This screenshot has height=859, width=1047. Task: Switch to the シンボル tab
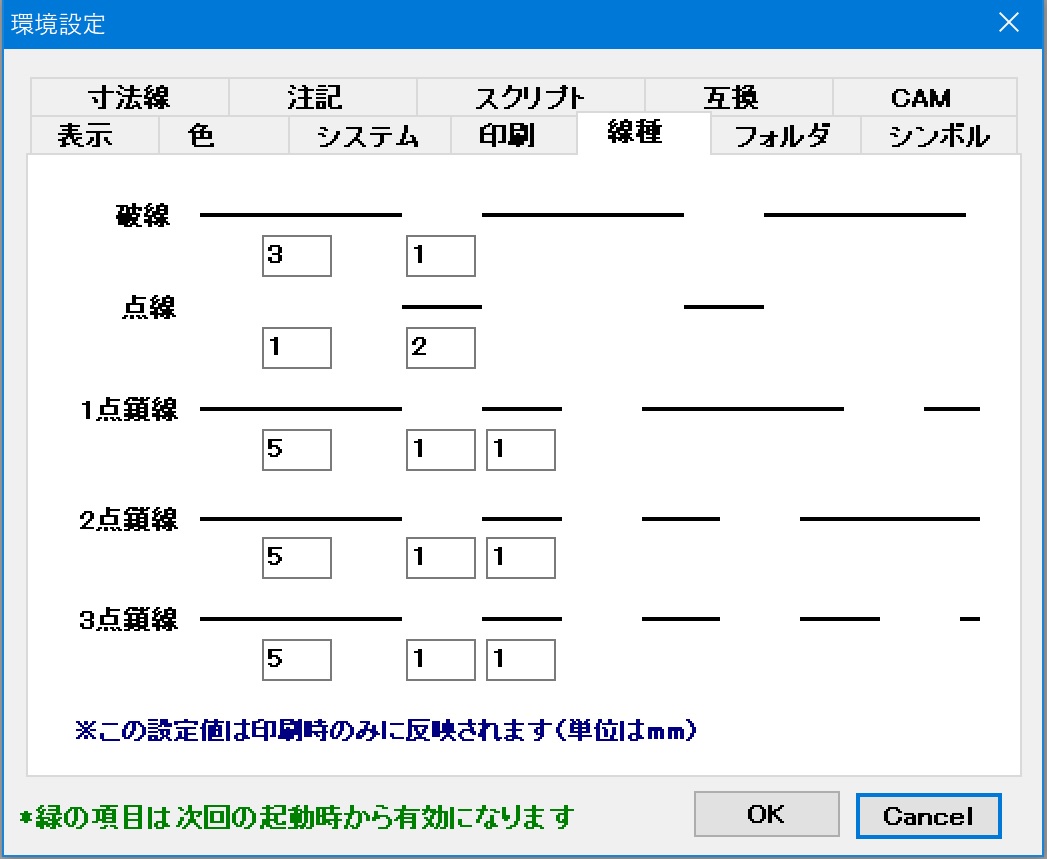938,136
